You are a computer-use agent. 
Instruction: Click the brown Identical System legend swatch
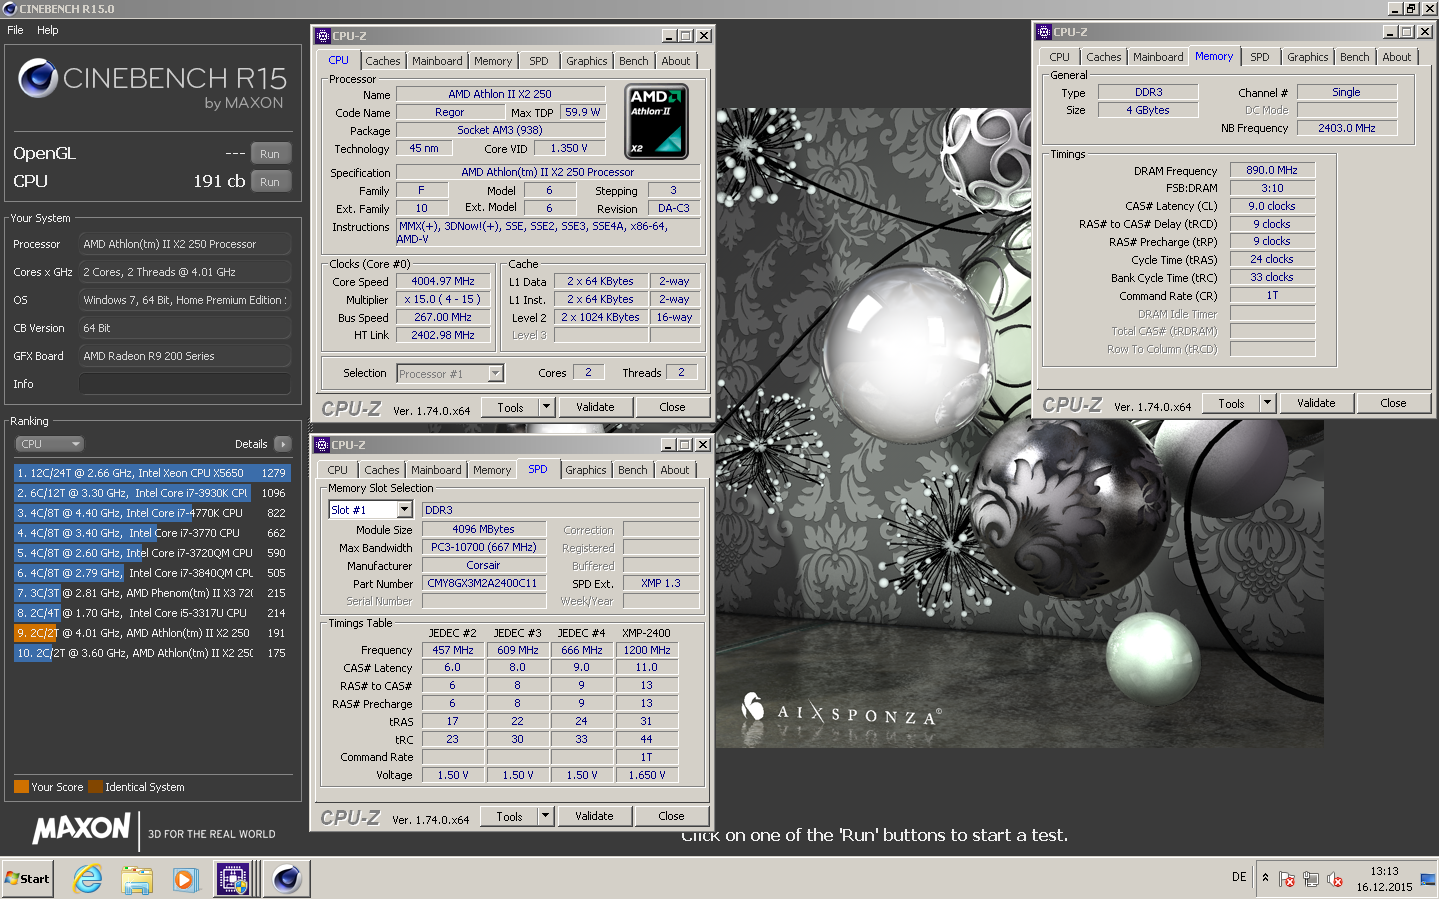coord(95,787)
